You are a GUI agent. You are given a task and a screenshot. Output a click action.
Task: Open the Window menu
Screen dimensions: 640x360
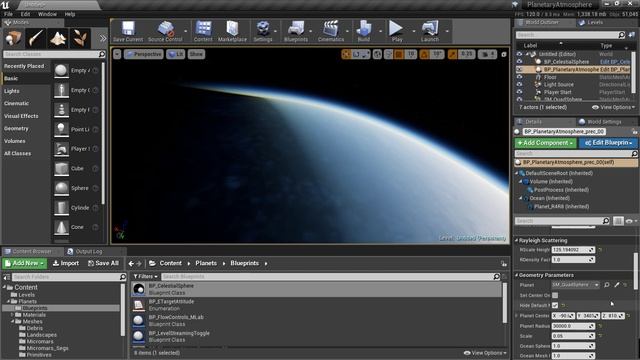[x=47, y=14]
